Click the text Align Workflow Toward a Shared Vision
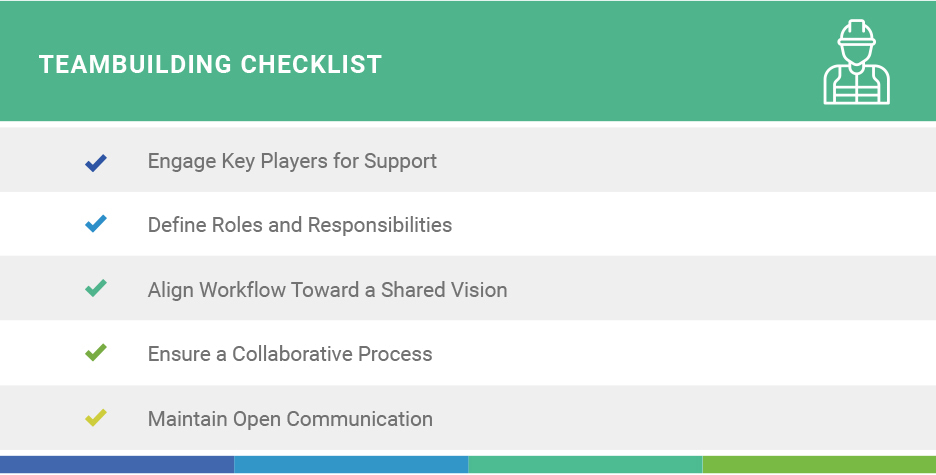The height and width of the screenshot is (475, 936). click(x=327, y=290)
